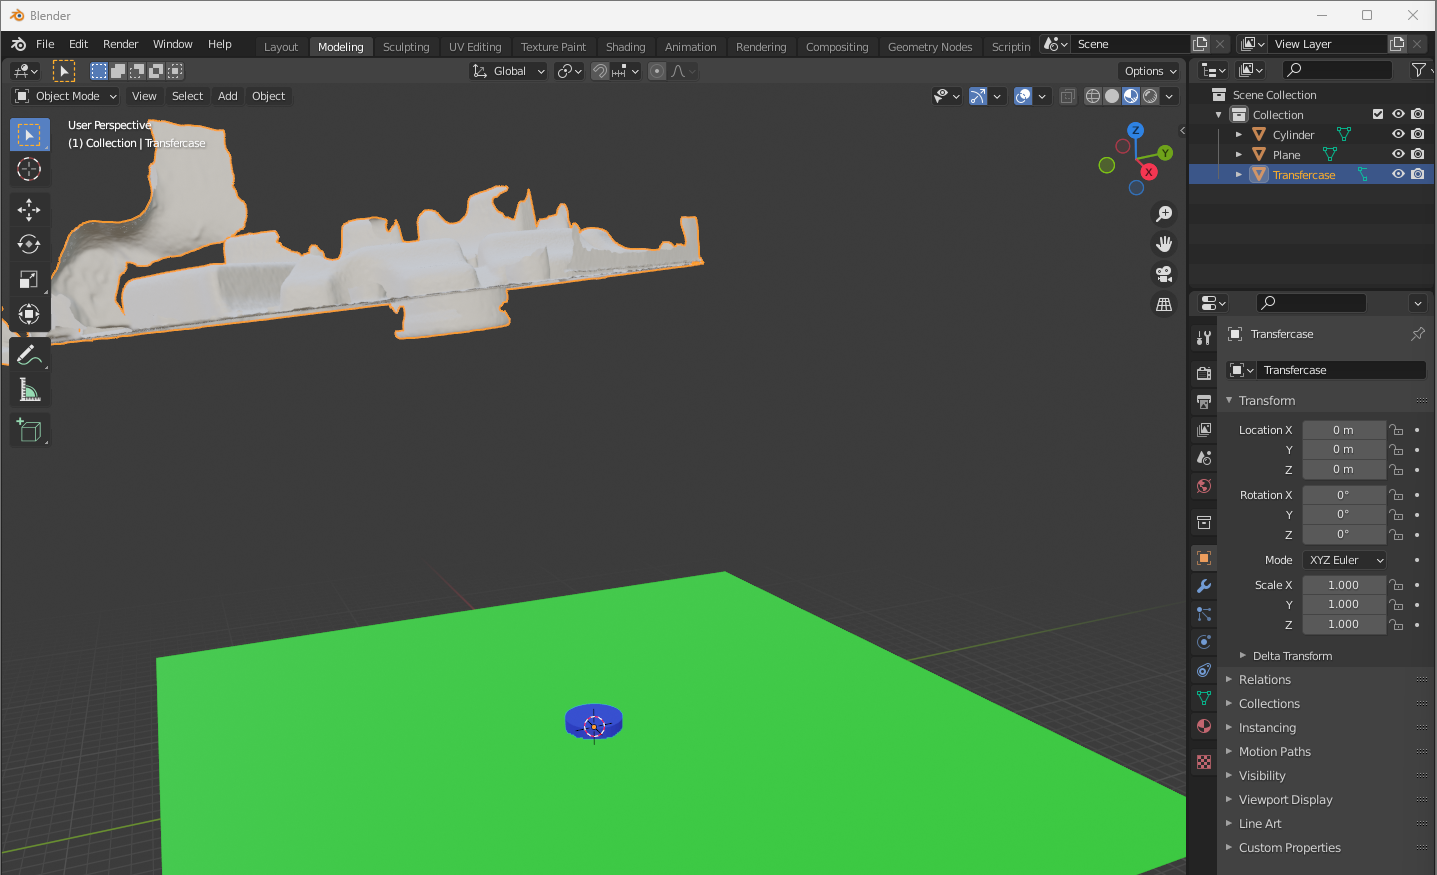Activate the Annotate tool

(29, 355)
